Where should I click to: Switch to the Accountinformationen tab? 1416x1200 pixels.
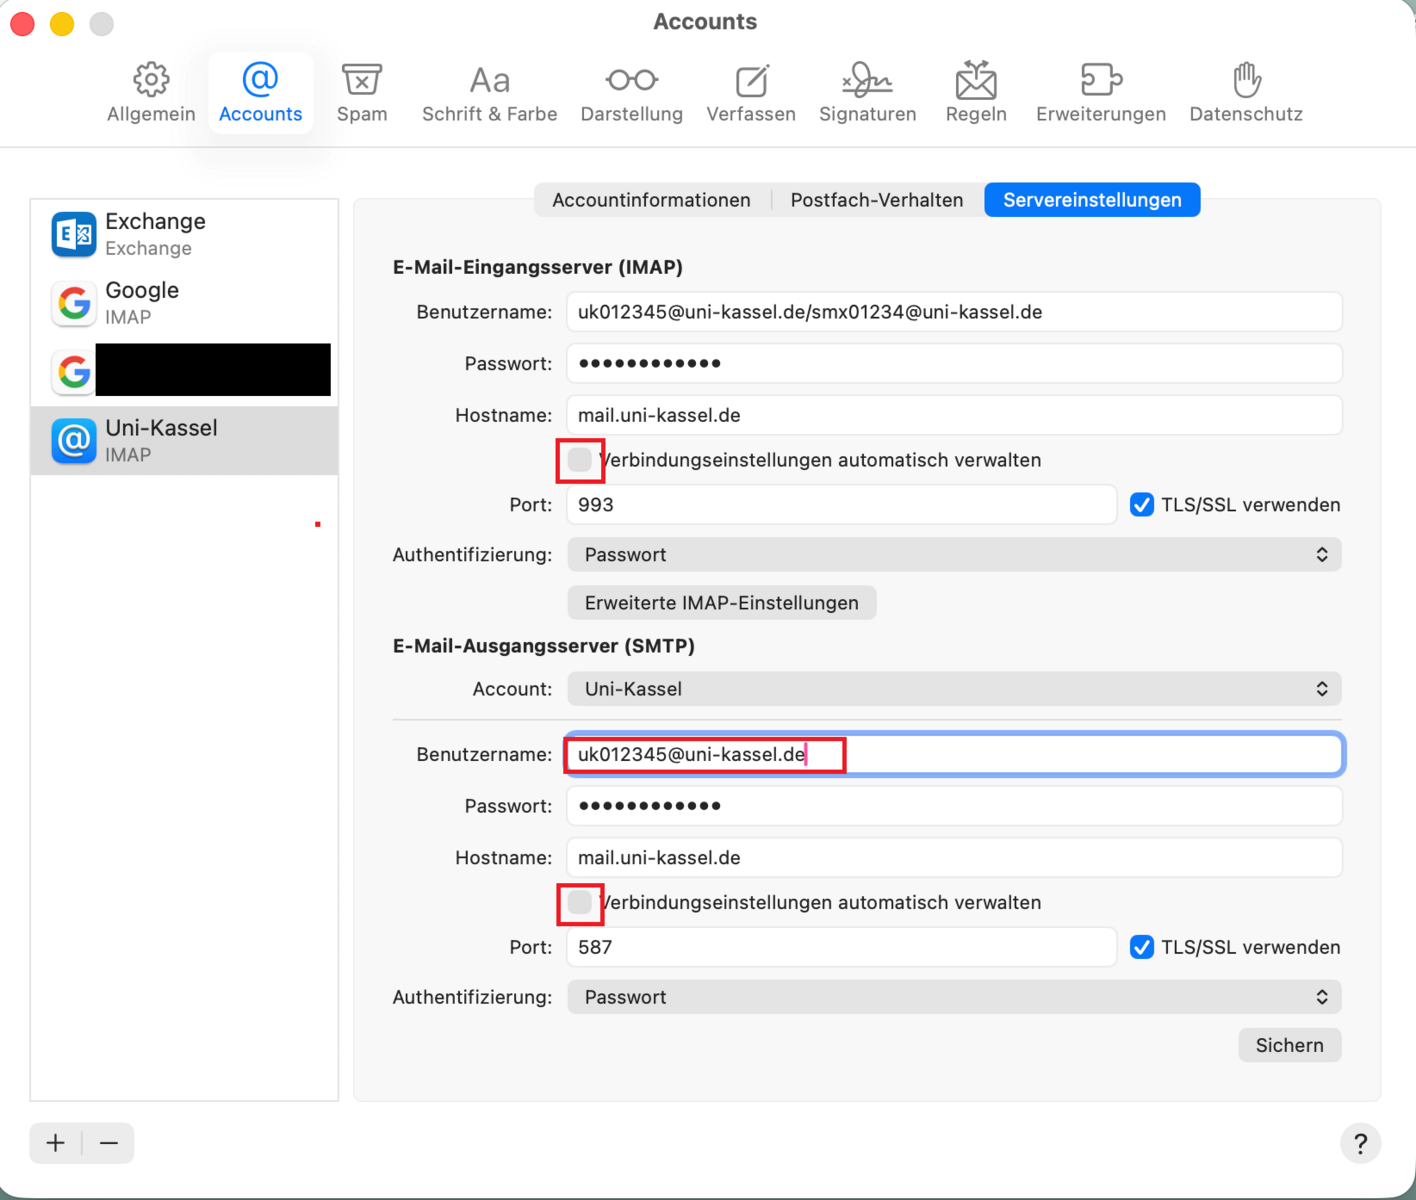coord(651,200)
